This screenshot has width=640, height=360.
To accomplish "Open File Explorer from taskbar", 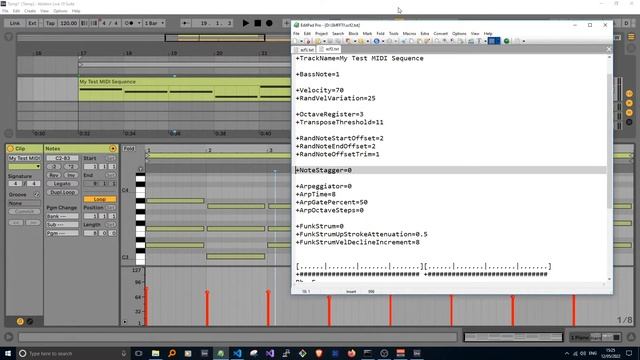I will coord(156,353).
